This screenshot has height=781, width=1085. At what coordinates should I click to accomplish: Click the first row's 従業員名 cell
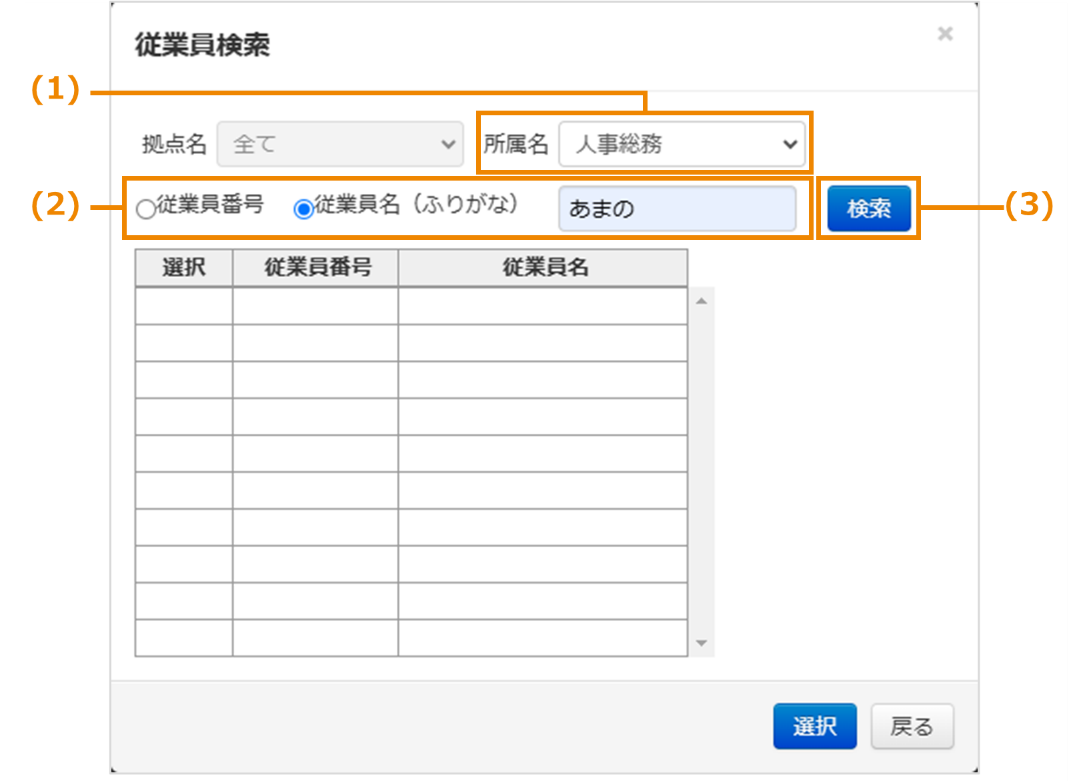click(542, 306)
